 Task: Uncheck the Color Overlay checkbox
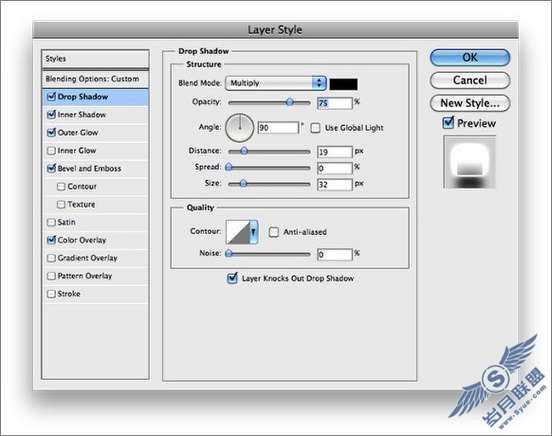[x=51, y=240]
